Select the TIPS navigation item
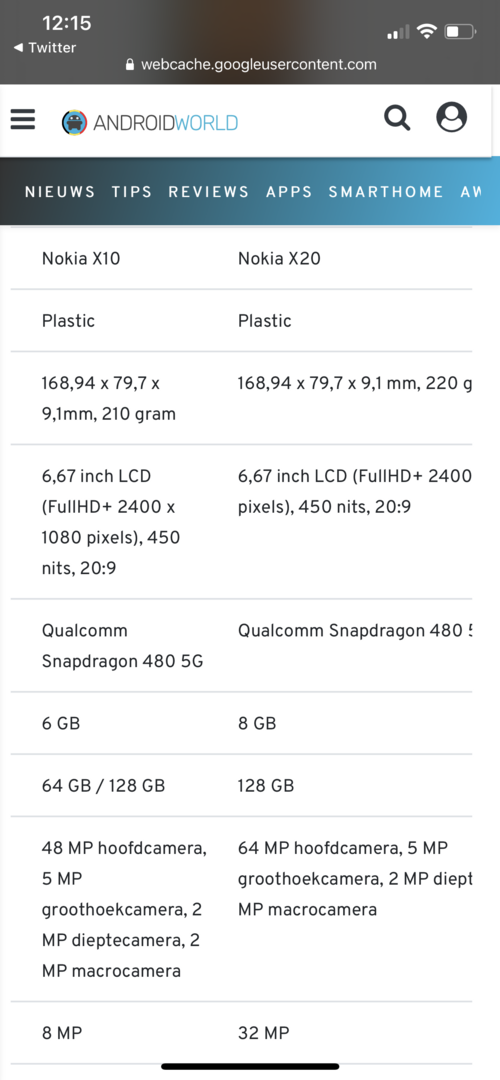Screen dimensions: 500x1080 click(132, 192)
